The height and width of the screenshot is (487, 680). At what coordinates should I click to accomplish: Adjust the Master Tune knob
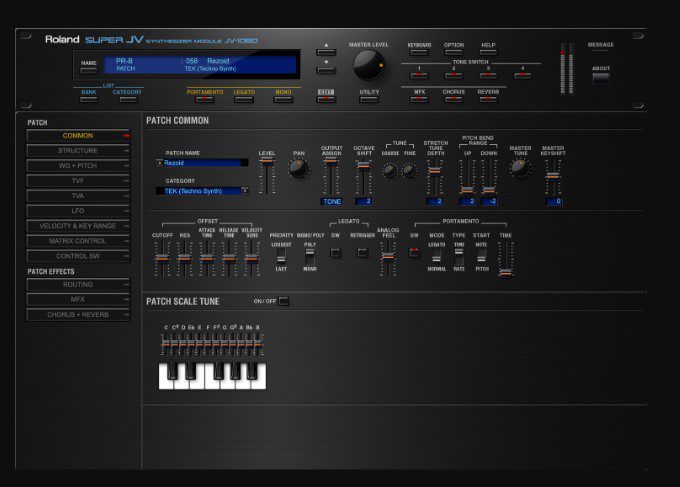pyautogui.click(x=520, y=168)
